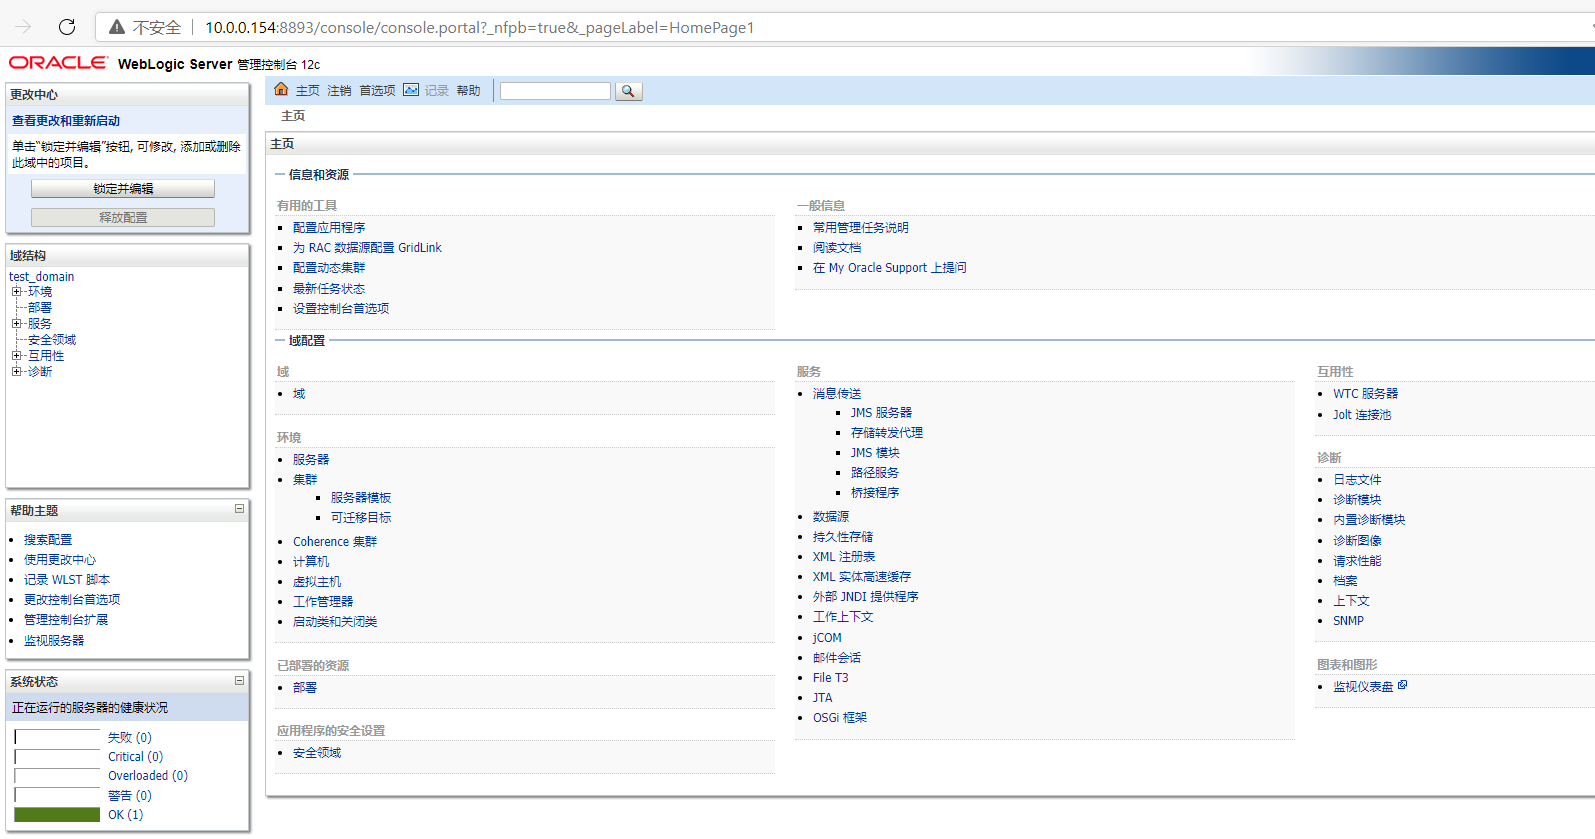Click the external link icon next to 监视仪表盘
Viewport: 1595px width, 839px height.
point(1402,685)
